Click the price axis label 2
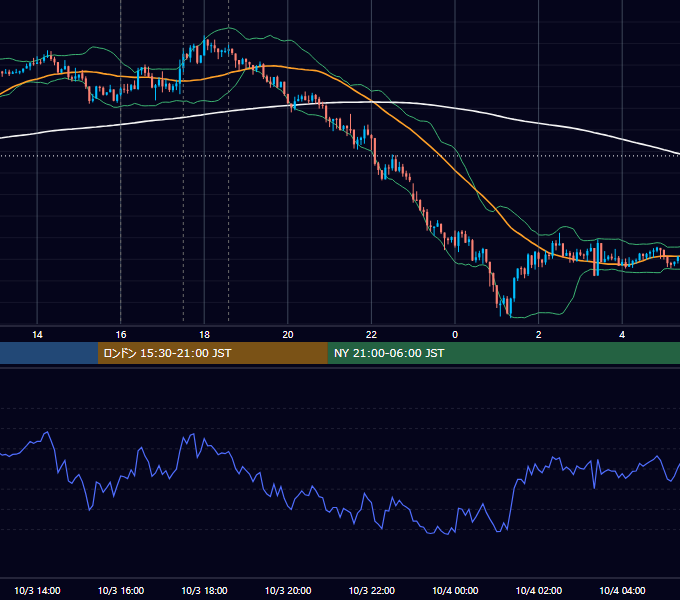Screen dimensions: 680x600 (539, 335)
